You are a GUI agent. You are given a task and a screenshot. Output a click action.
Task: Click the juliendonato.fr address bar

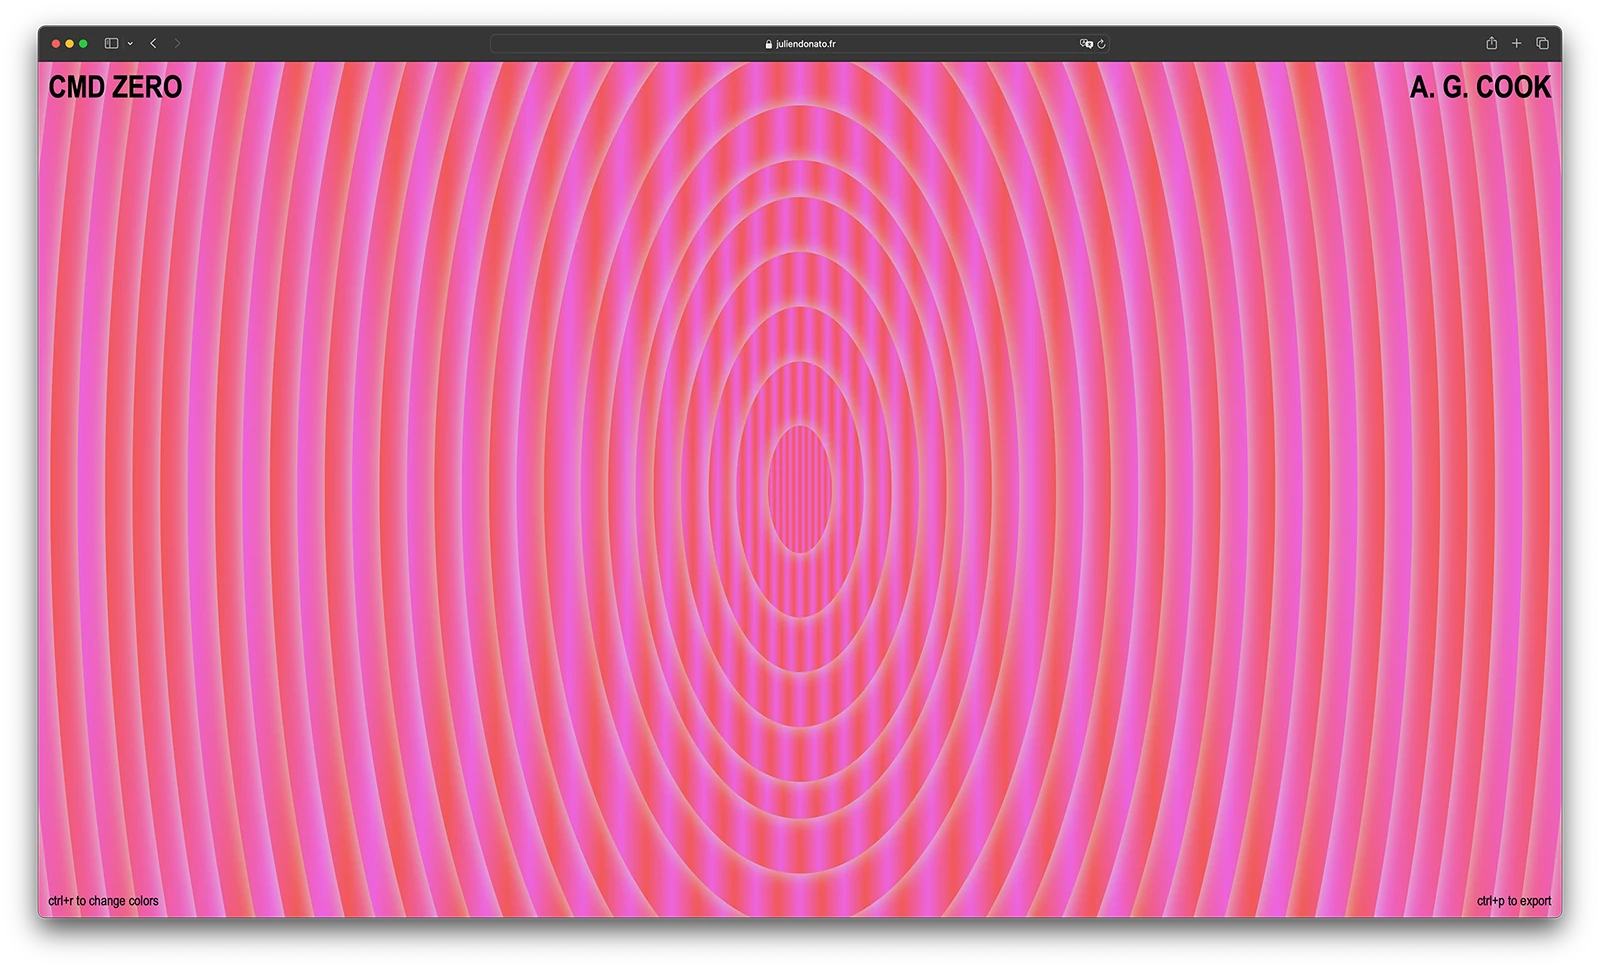point(799,44)
